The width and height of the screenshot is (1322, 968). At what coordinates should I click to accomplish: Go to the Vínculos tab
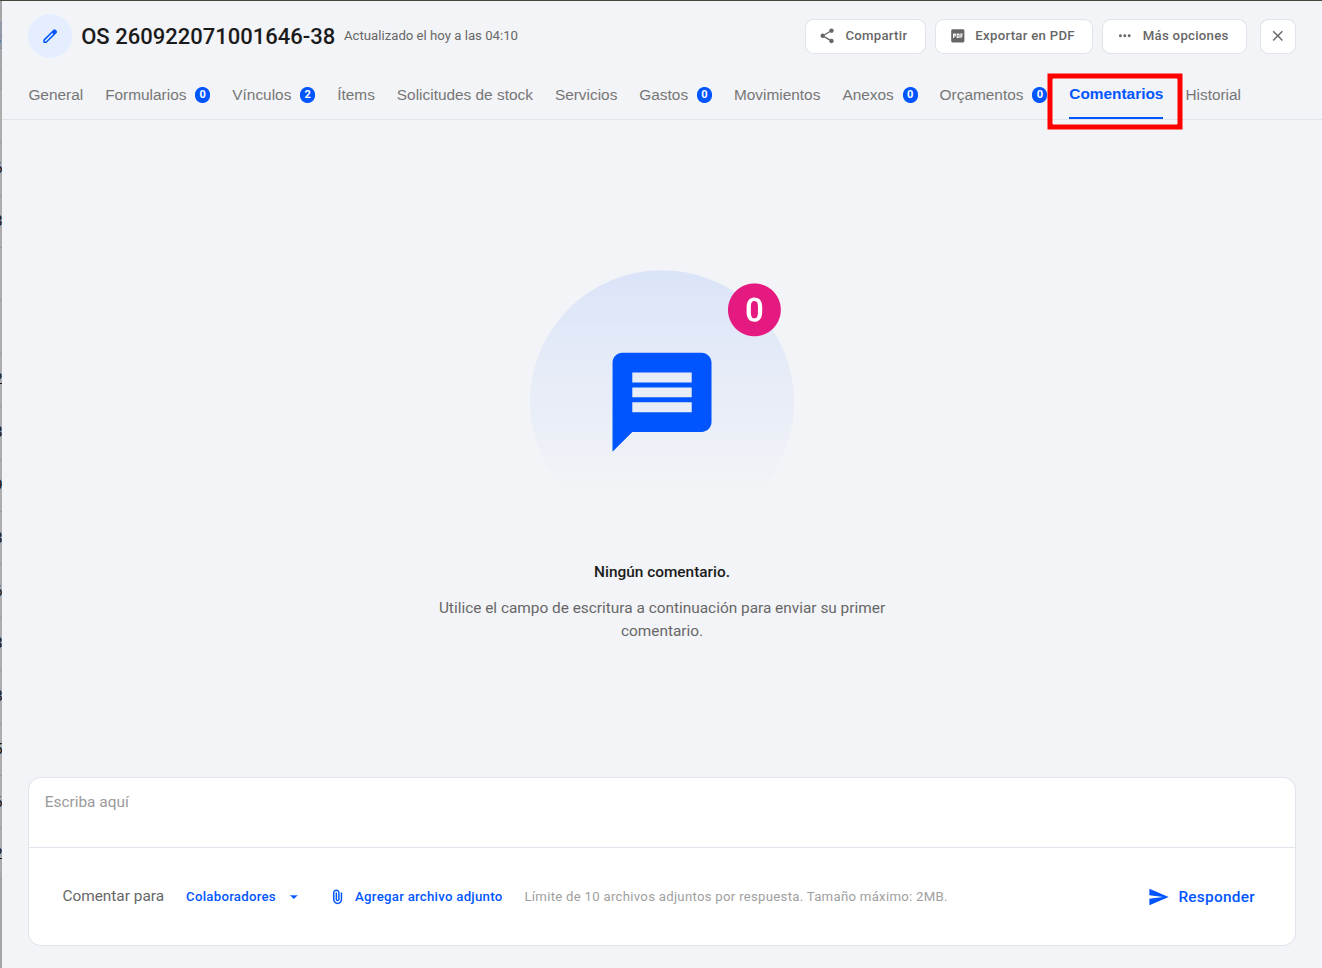(273, 95)
